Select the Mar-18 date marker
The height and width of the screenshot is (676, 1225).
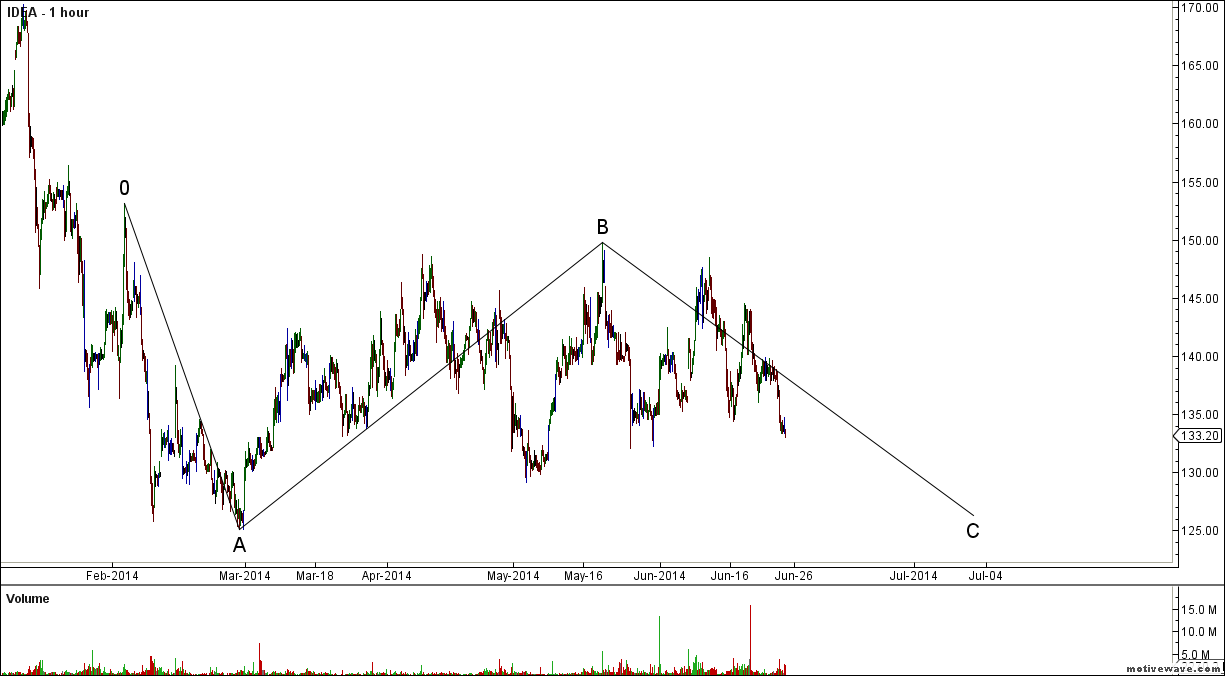point(314,576)
